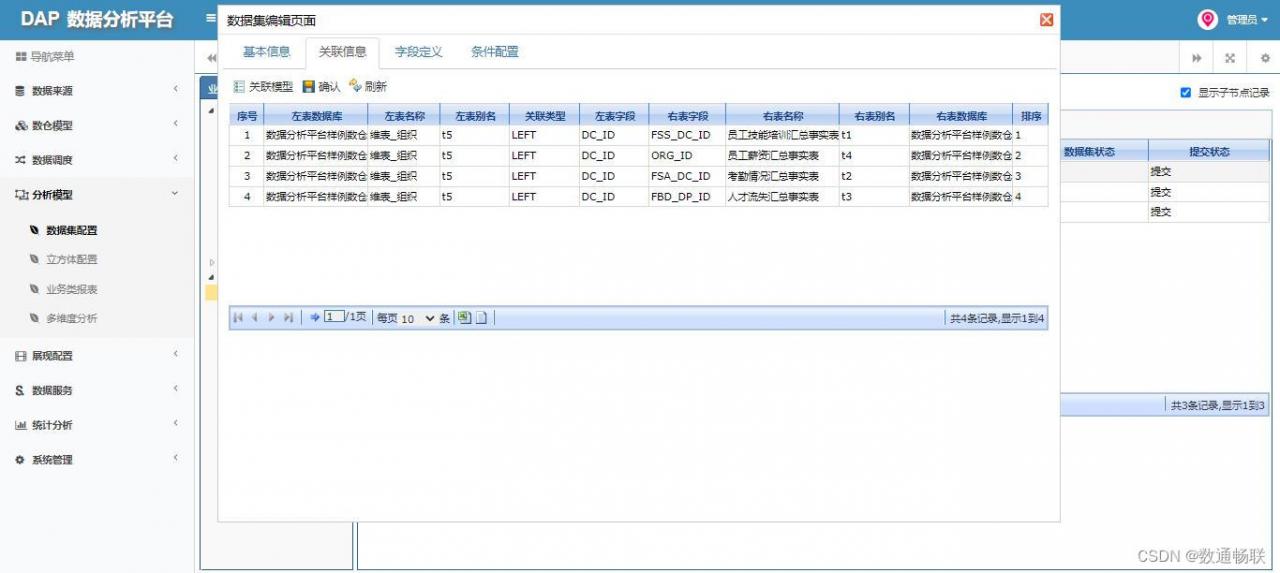Click the 统计分析 chart icon
Image resolution: width=1280 pixels, height=573 pixels.
click(21, 425)
